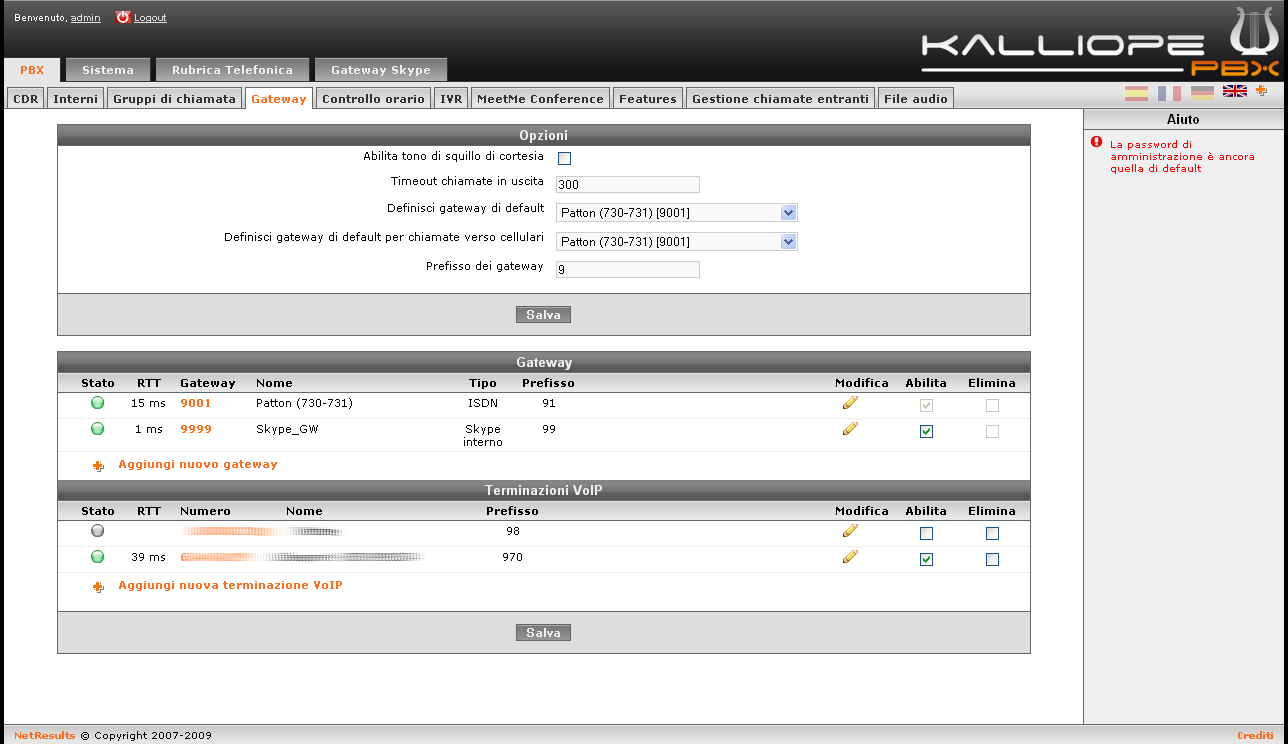This screenshot has height=744, width=1288.
Task: Switch to the Interni tab
Action: 76,99
